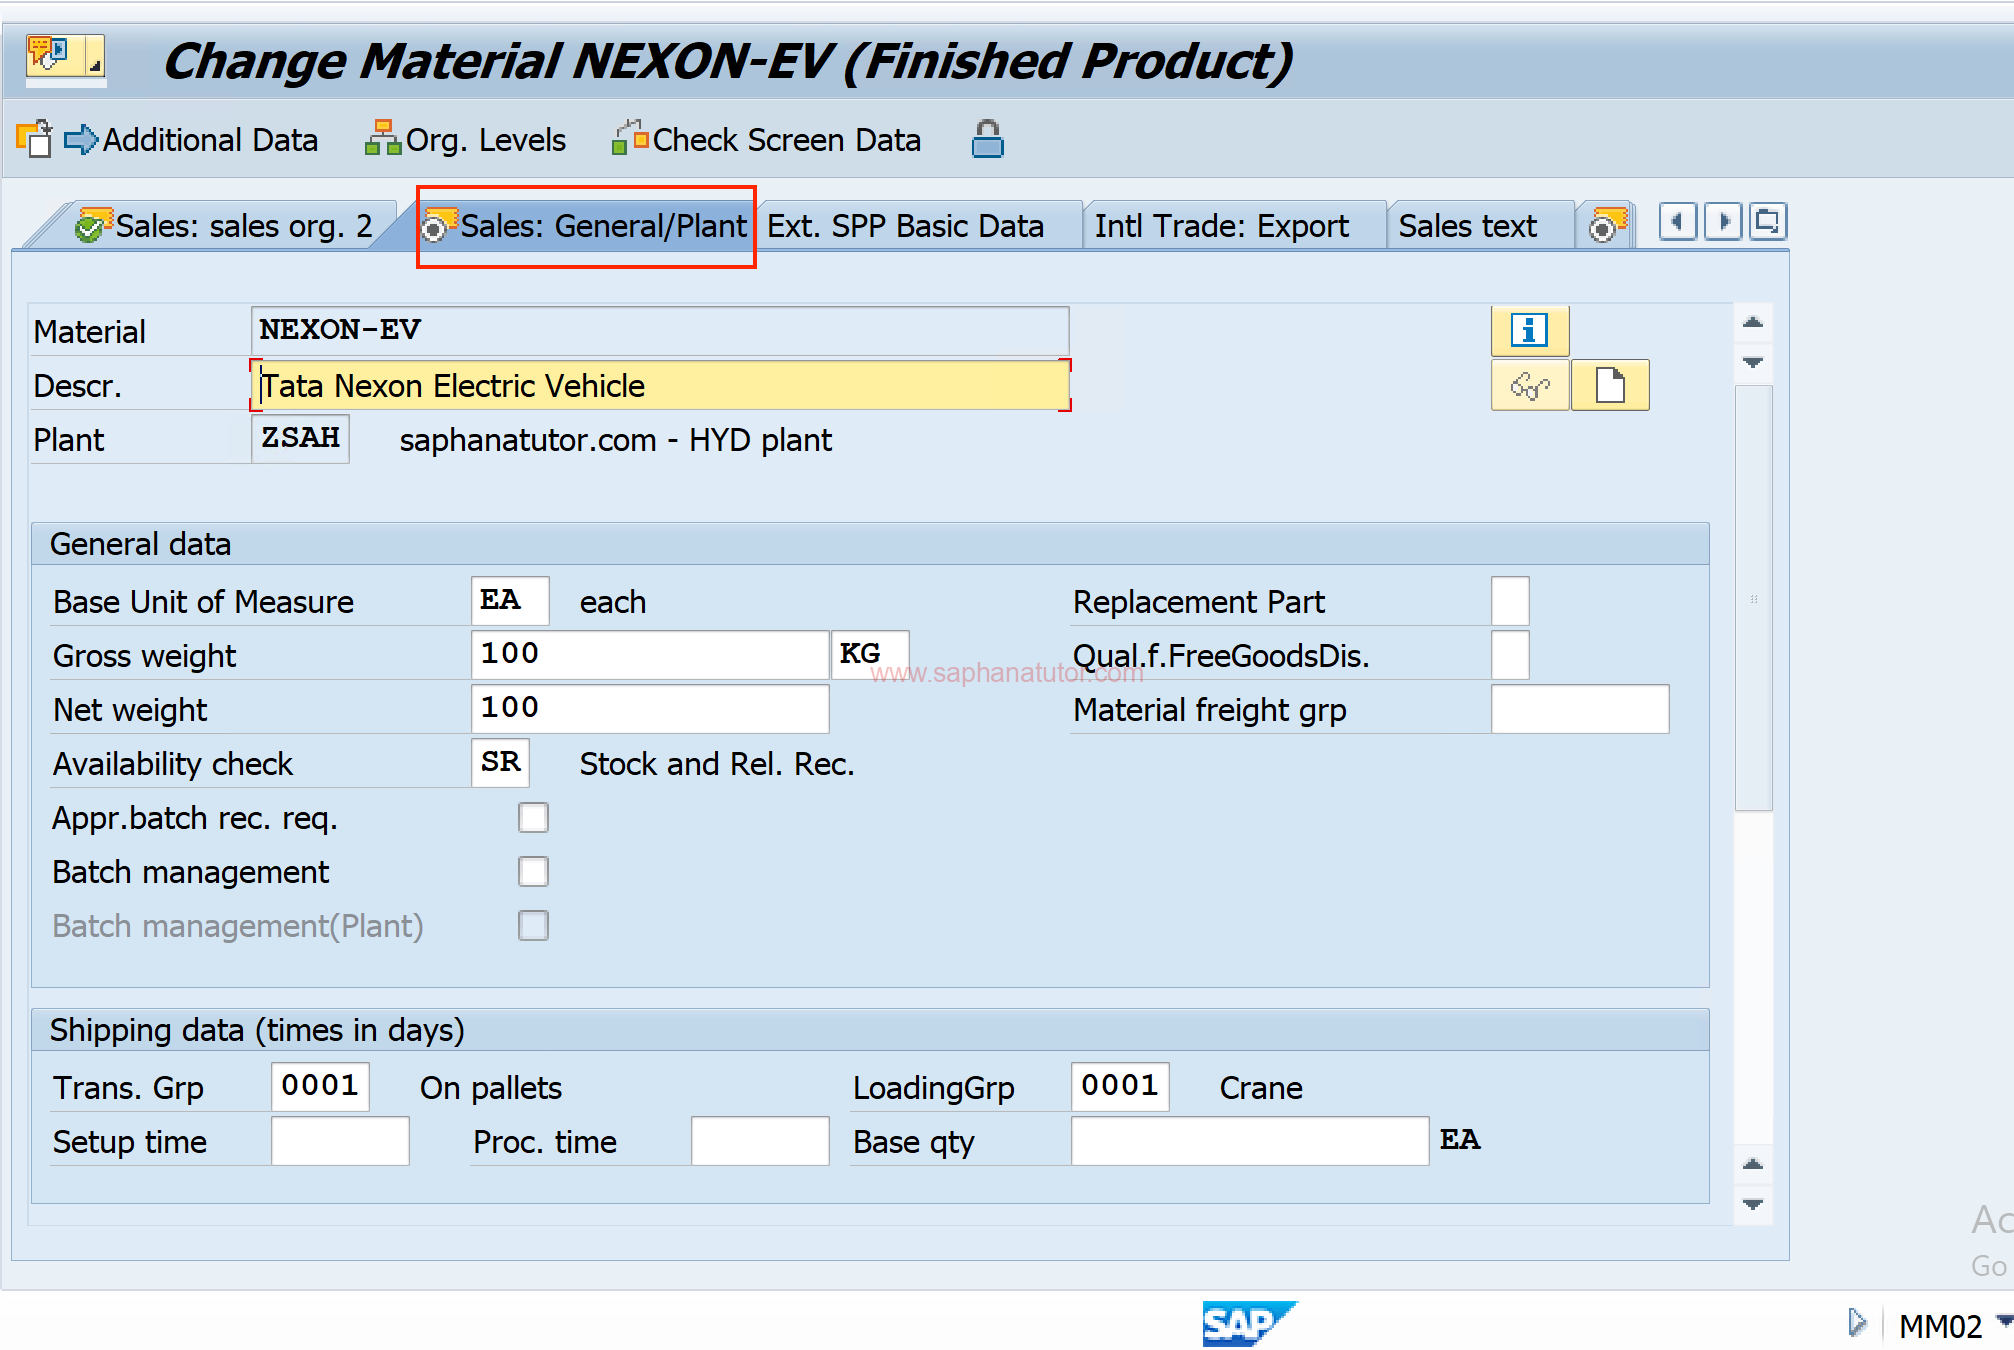Click the SAP logo
Image resolution: width=2014 pixels, height=1350 pixels.
tap(1249, 1323)
